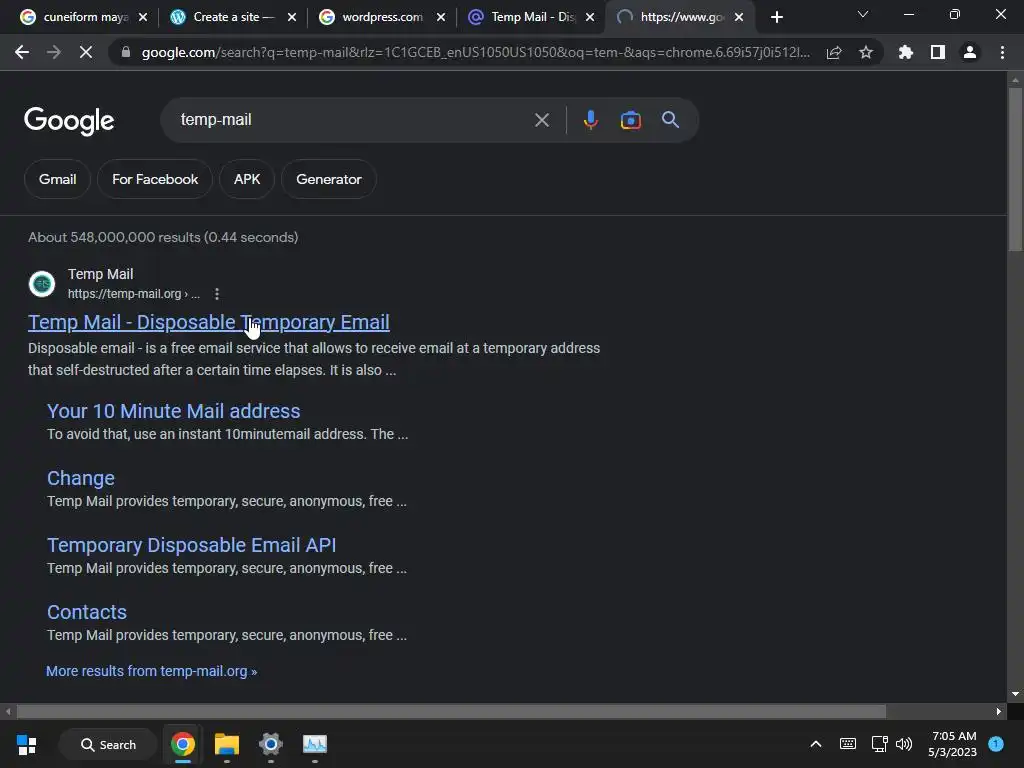Open Temp Mail result favicon
The width and height of the screenshot is (1024, 768).
[42, 283]
